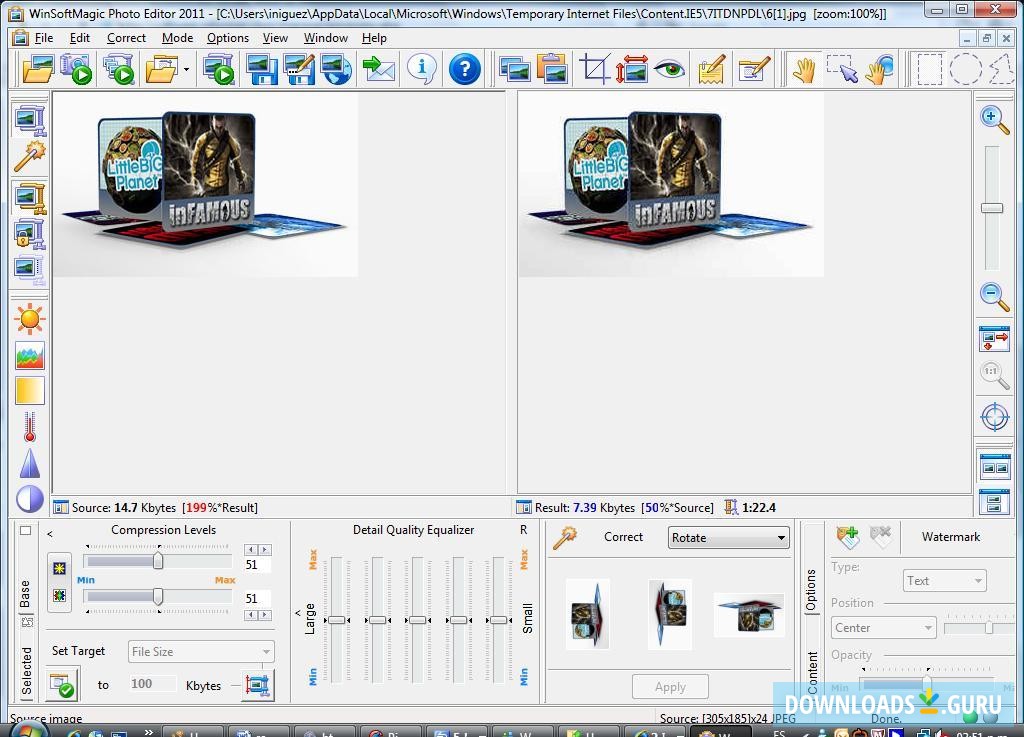
Task: Toggle the half-circle contrast icon in left sidebar
Action: click(x=29, y=498)
